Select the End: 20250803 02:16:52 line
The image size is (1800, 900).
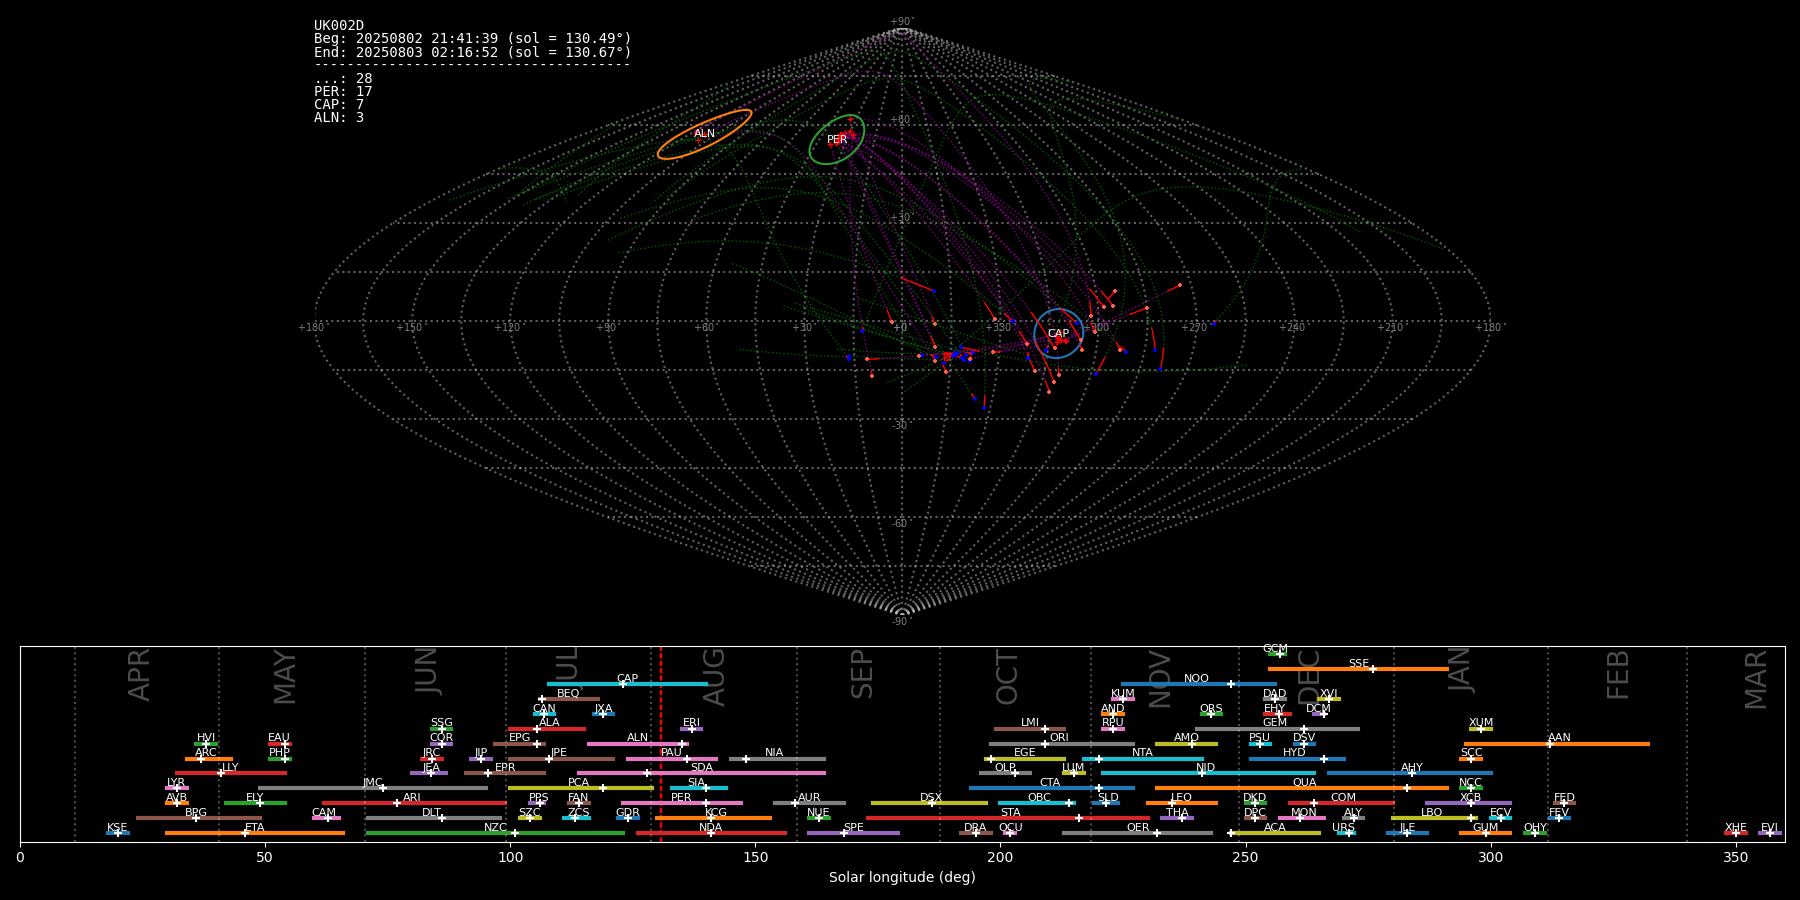pos(473,52)
